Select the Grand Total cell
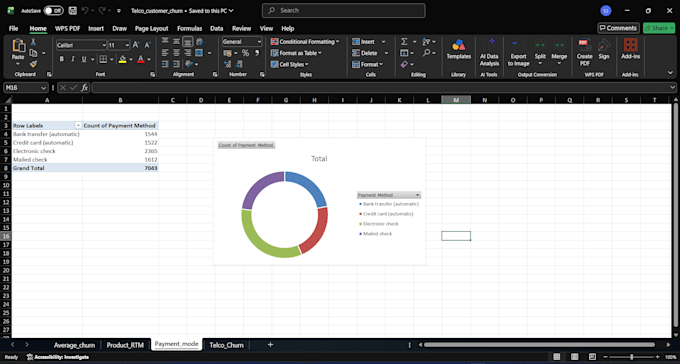Viewport: 680px width, 364px height. [x=47, y=168]
